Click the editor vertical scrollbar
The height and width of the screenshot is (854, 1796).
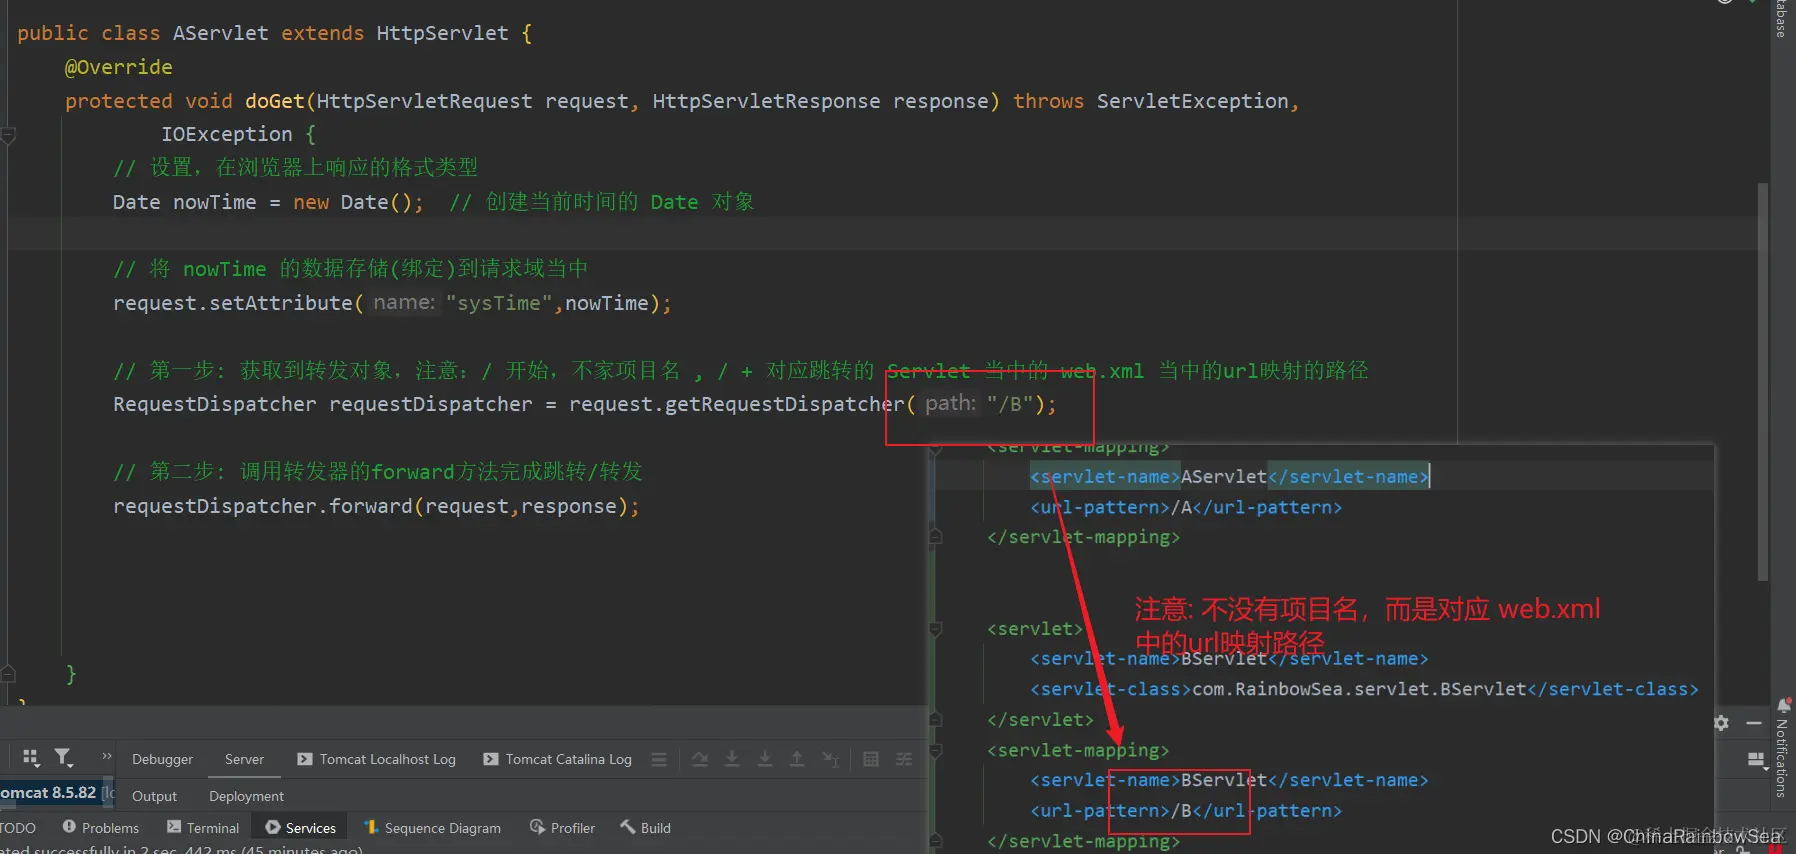pos(1763,380)
